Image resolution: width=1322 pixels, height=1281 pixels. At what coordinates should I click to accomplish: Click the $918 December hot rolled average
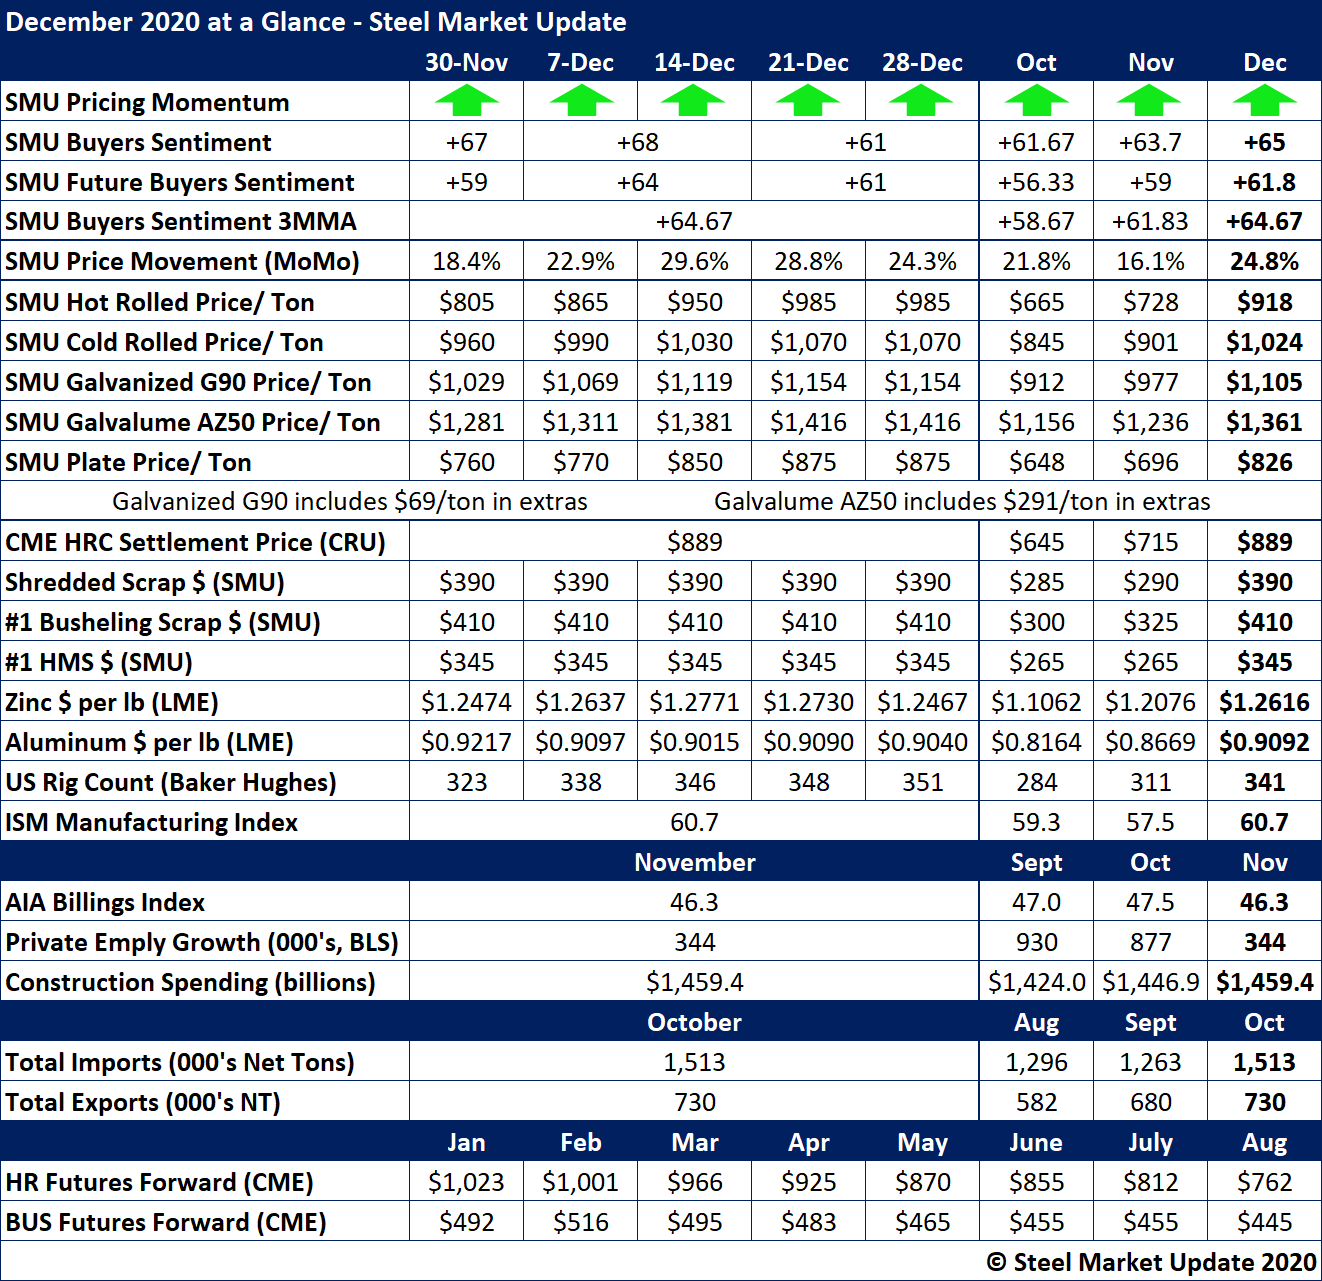pyautogui.click(x=1264, y=302)
